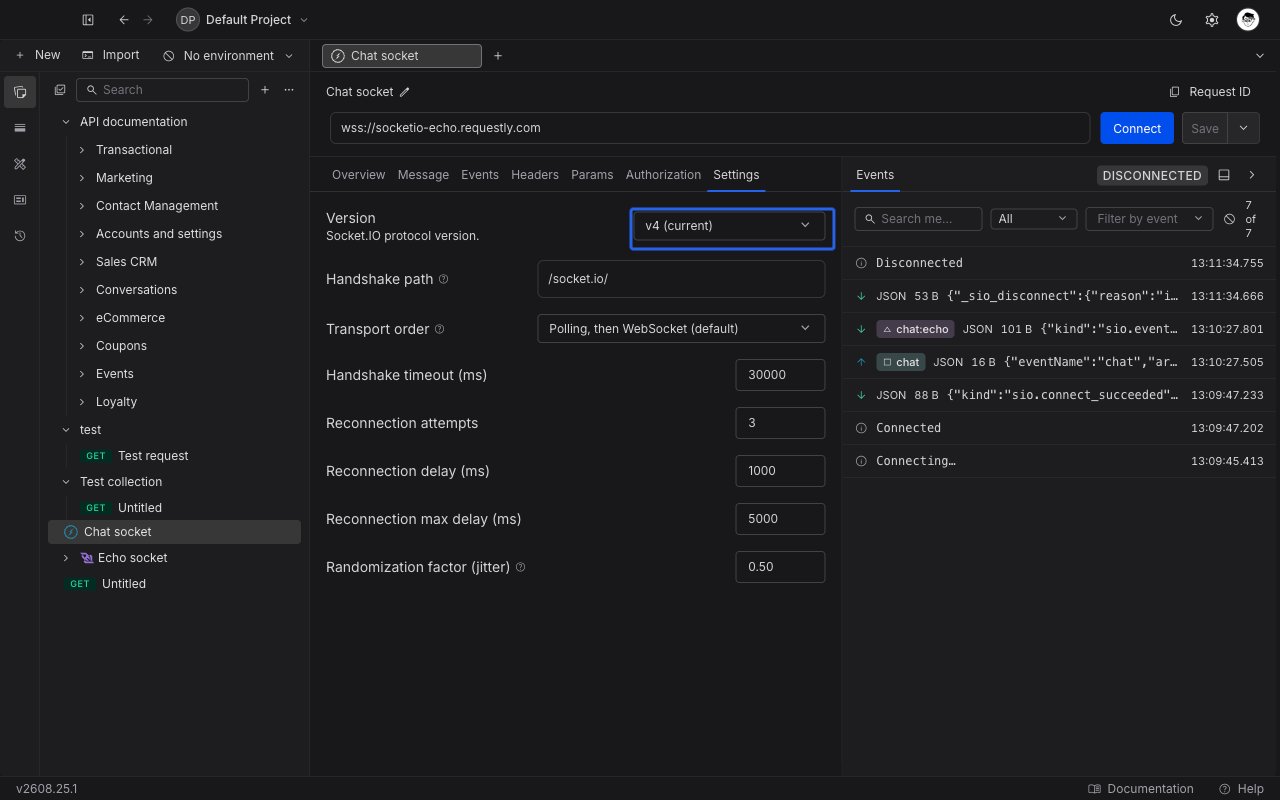Switch to the Authorization tab

663,175
